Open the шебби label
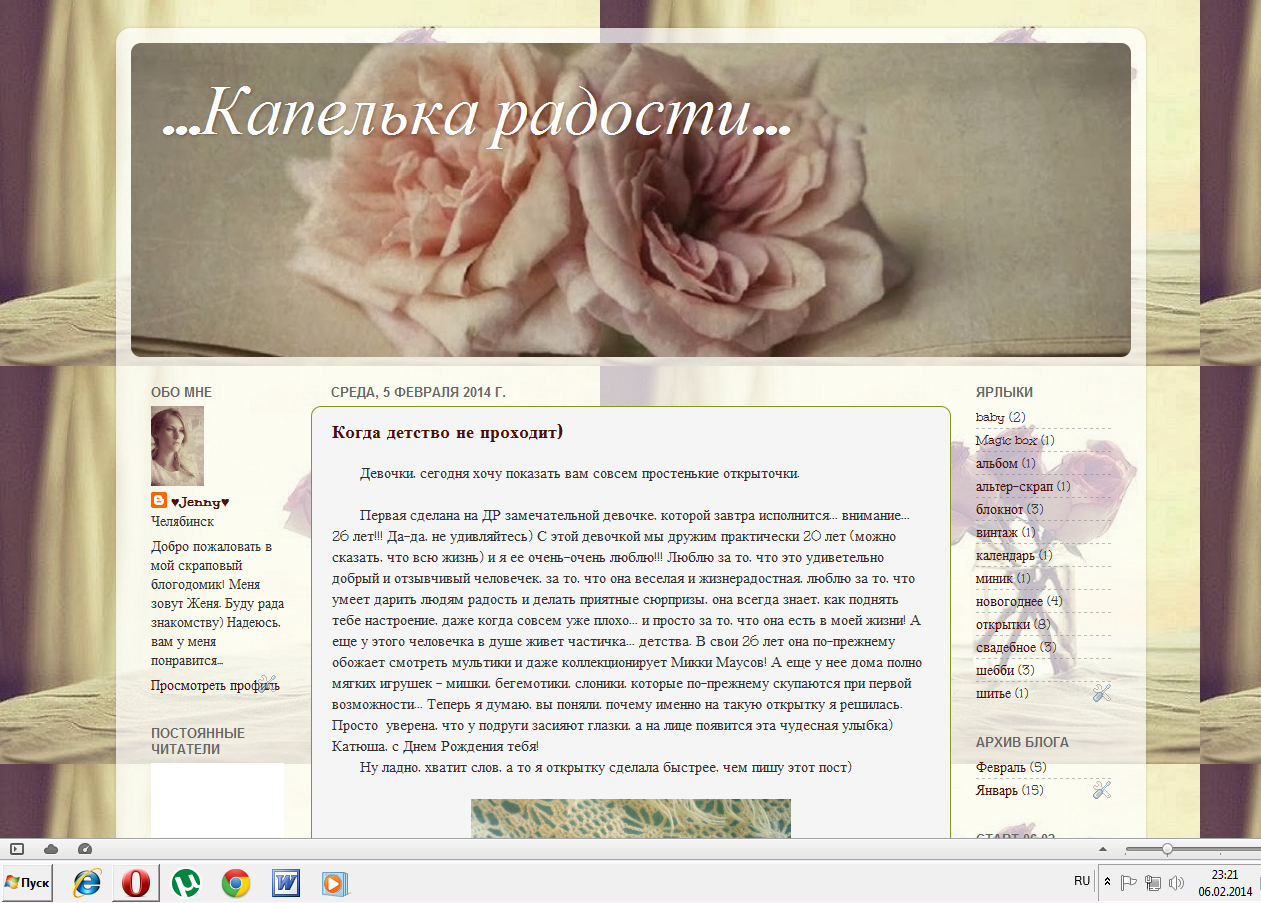Image resolution: width=1261 pixels, height=903 pixels. click(x=993, y=670)
